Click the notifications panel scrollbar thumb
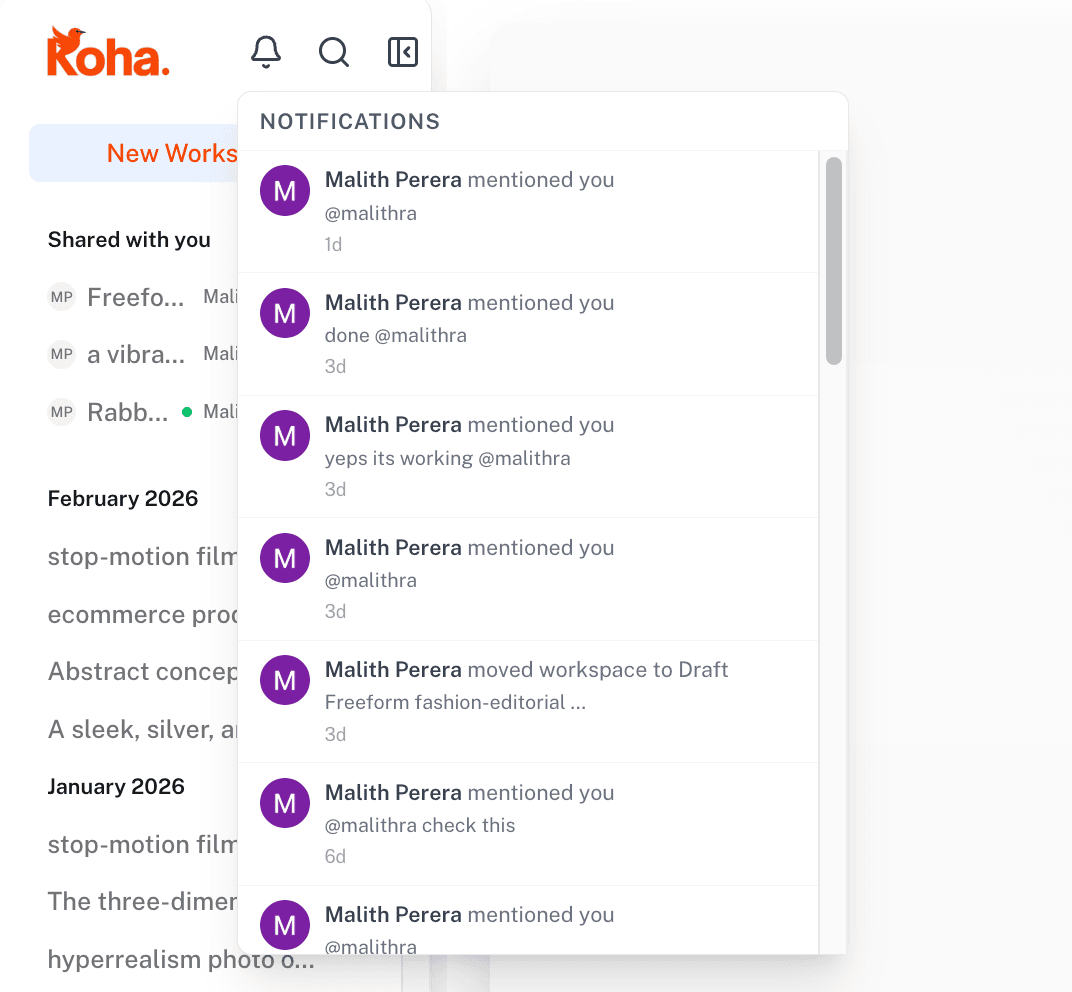The image size is (1072, 992). [x=834, y=260]
